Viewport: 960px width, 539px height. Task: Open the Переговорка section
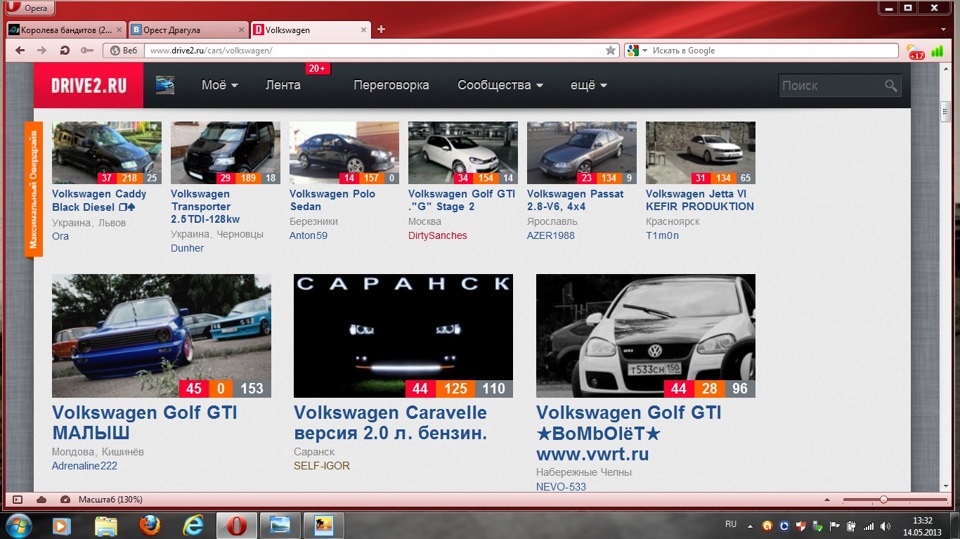(391, 85)
